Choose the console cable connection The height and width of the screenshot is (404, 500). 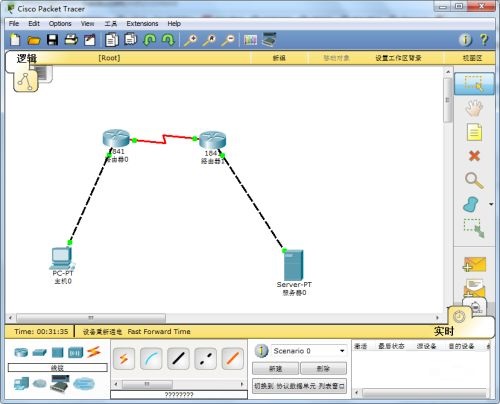(x=151, y=359)
